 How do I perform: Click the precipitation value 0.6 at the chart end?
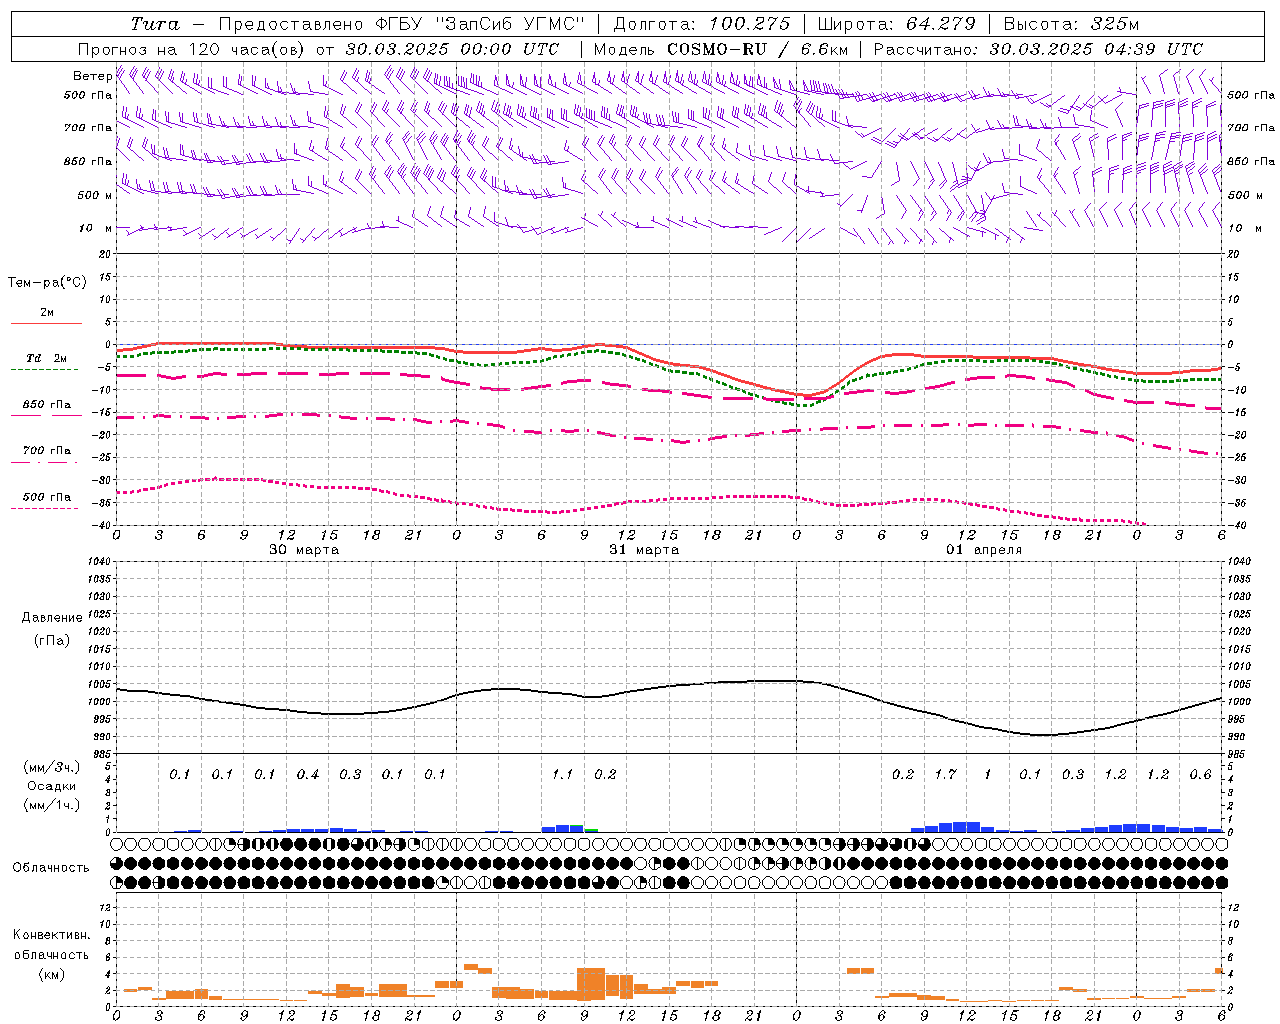coord(1200,774)
